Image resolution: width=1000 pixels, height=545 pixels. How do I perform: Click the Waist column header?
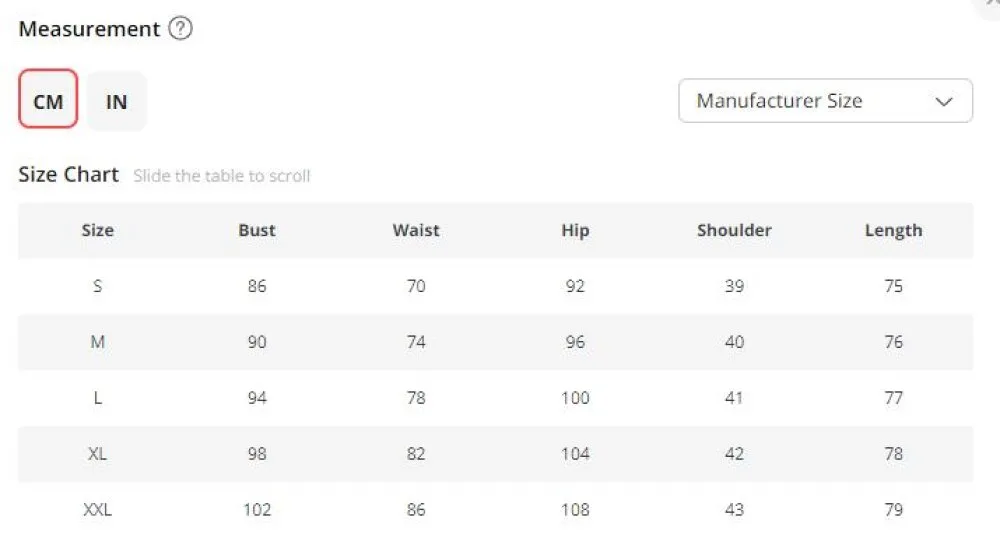pos(416,230)
